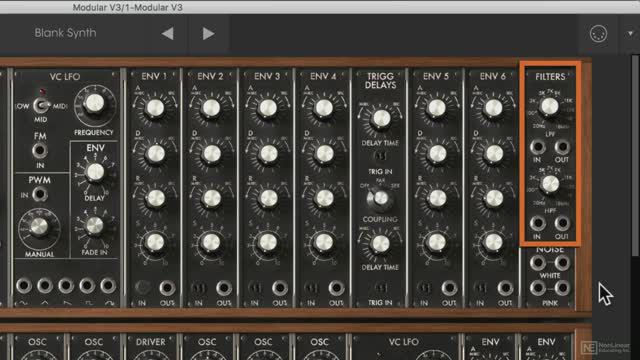
Task: Click the PWM input jack
Action: click(40, 194)
